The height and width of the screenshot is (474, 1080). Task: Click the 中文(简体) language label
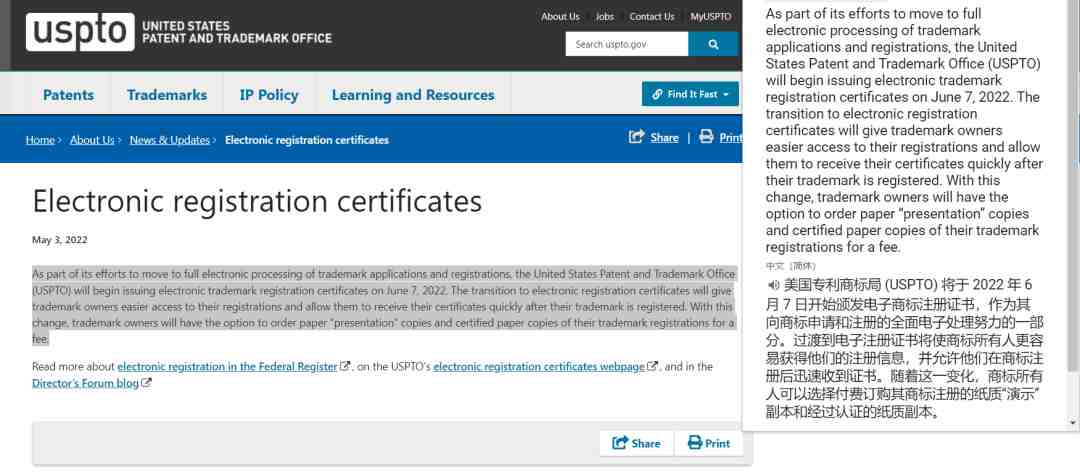(790, 266)
